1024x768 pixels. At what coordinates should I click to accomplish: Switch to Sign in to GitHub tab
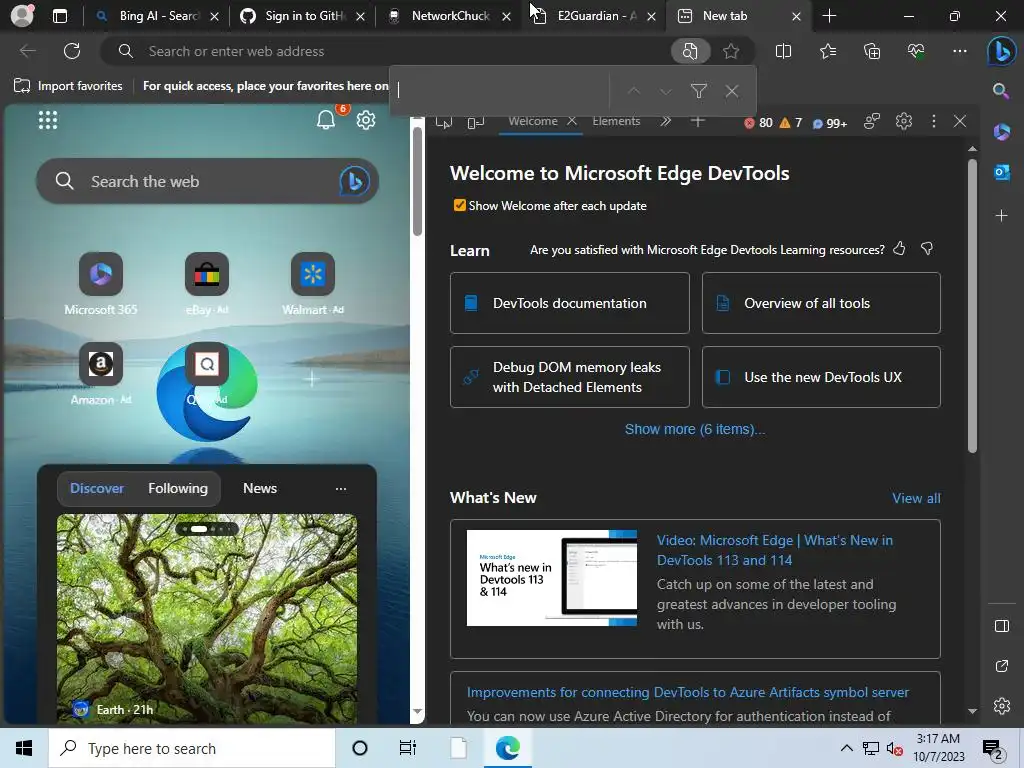(304, 16)
